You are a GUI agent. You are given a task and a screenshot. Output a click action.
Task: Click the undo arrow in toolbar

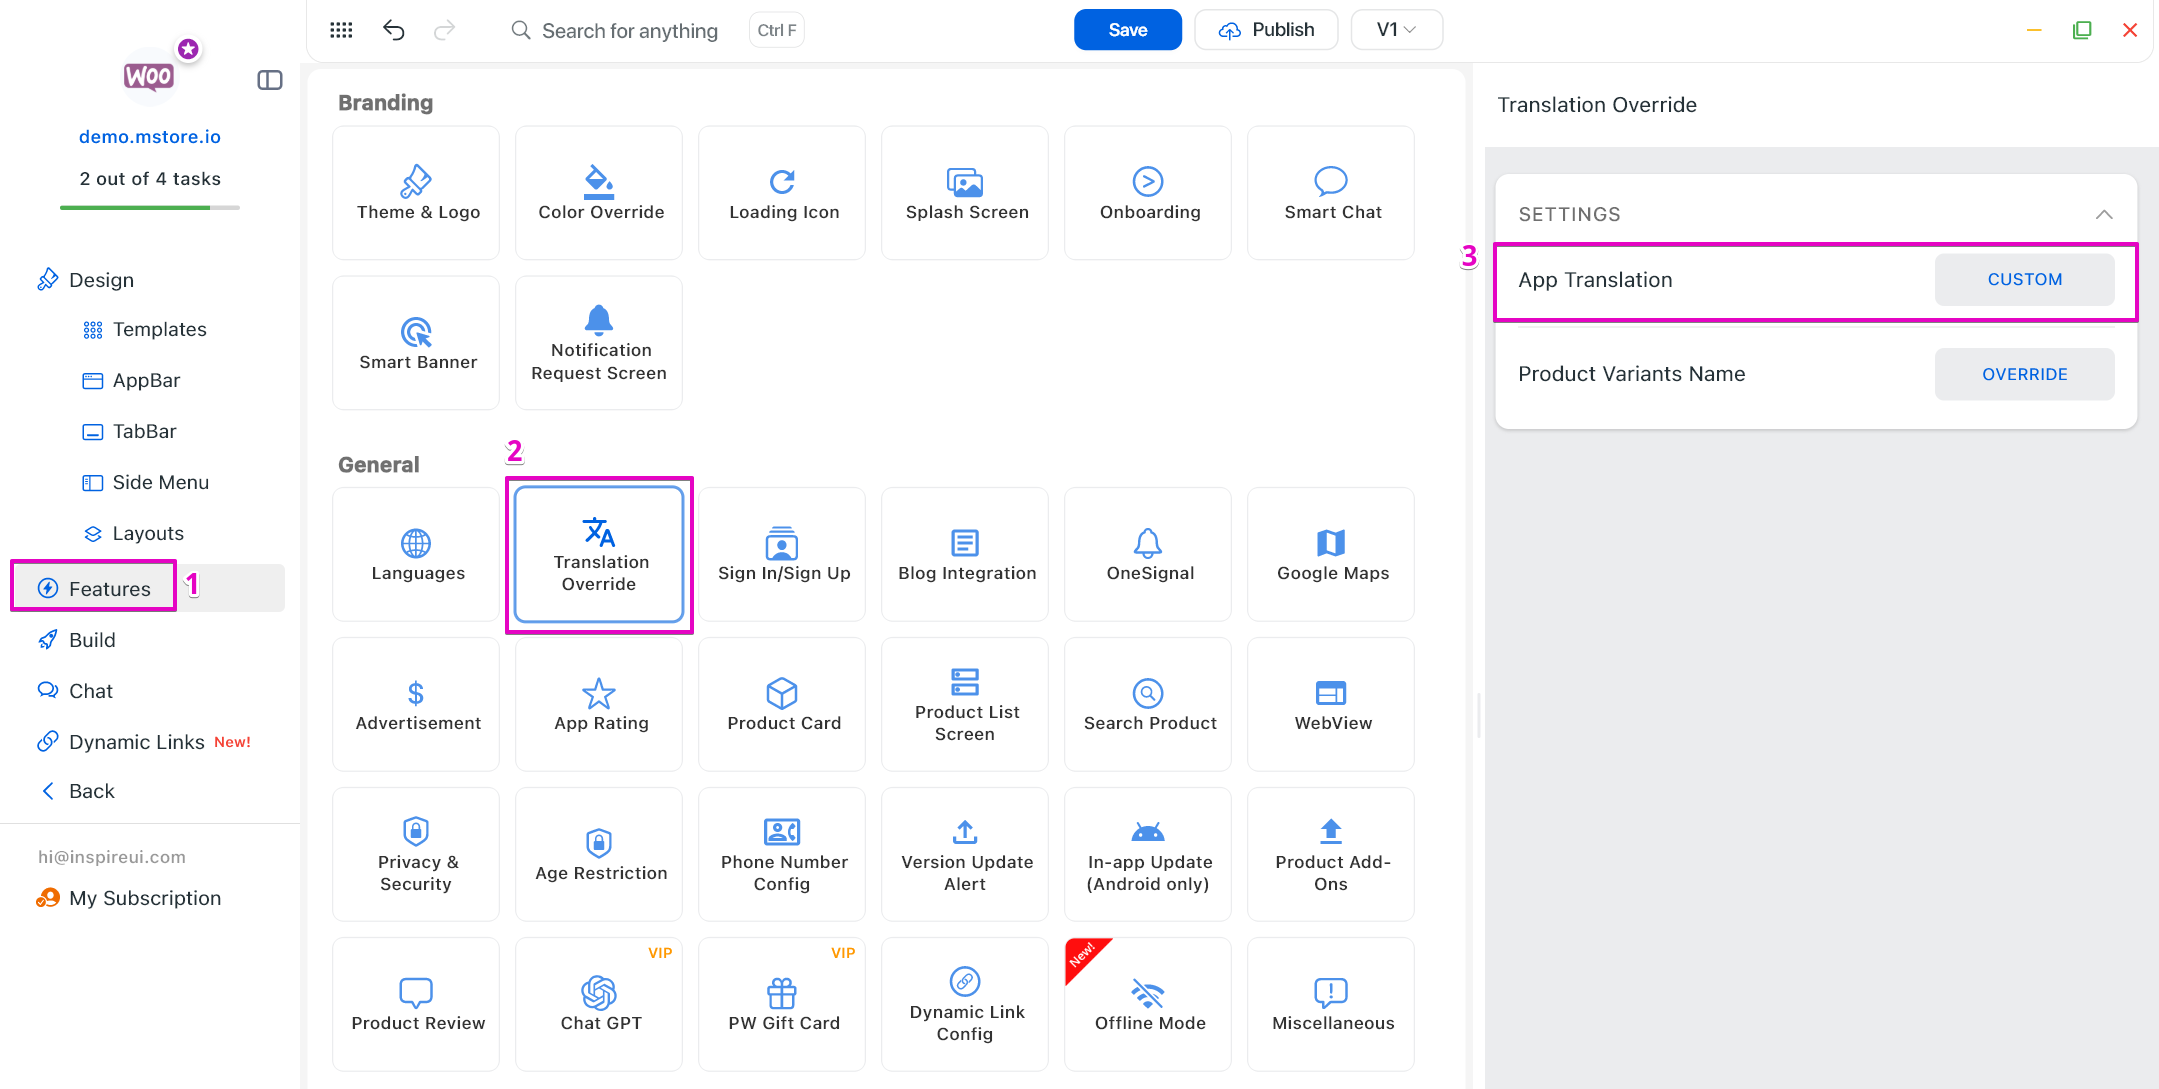click(x=393, y=30)
